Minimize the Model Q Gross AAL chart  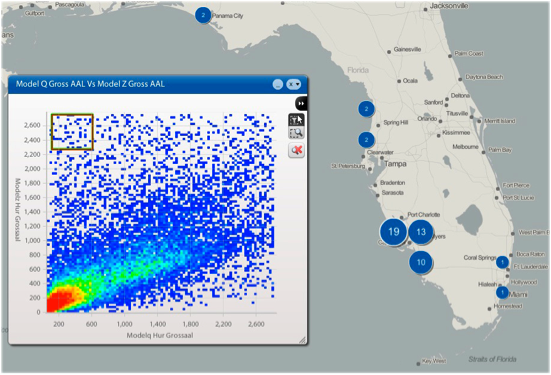coord(278,84)
